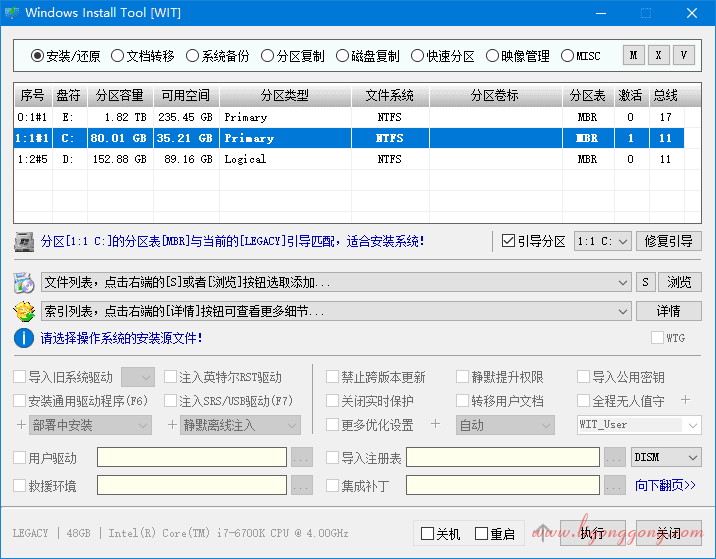This screenshot has height=559, width=716.
Task: Click the blue info icon
Action: 24,338
